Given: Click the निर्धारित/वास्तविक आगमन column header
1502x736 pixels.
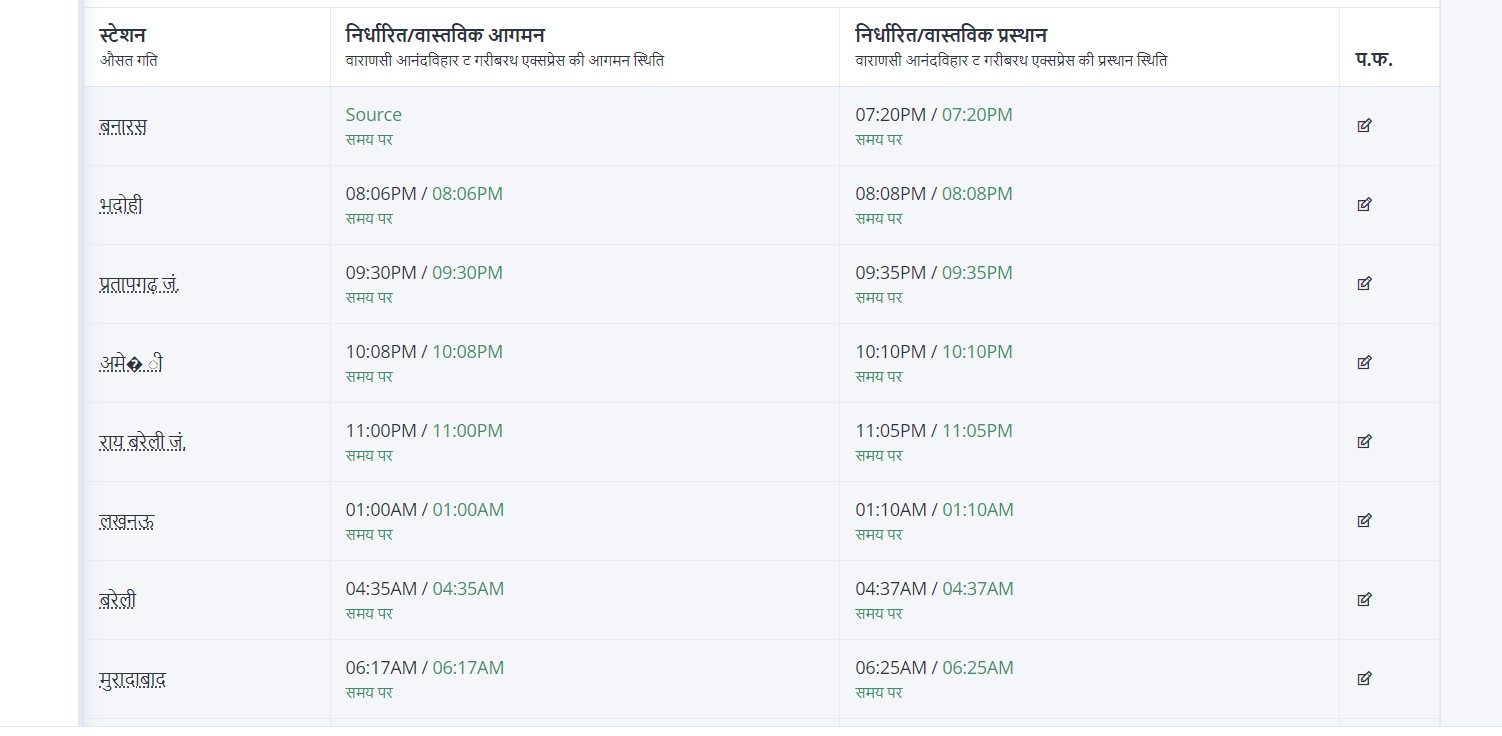Looking at the screenshot, I should pos(445,35).
